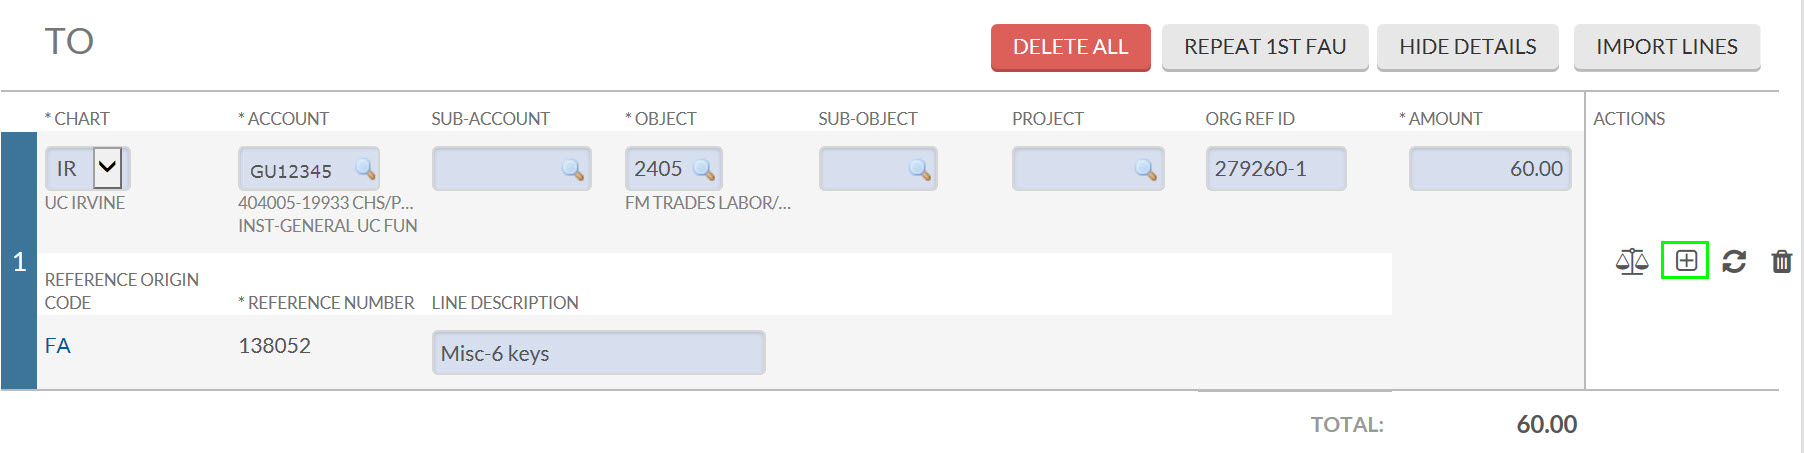Click the Account field GU12345
This screenshot has width=1804, height=453.
pos(309,169)
